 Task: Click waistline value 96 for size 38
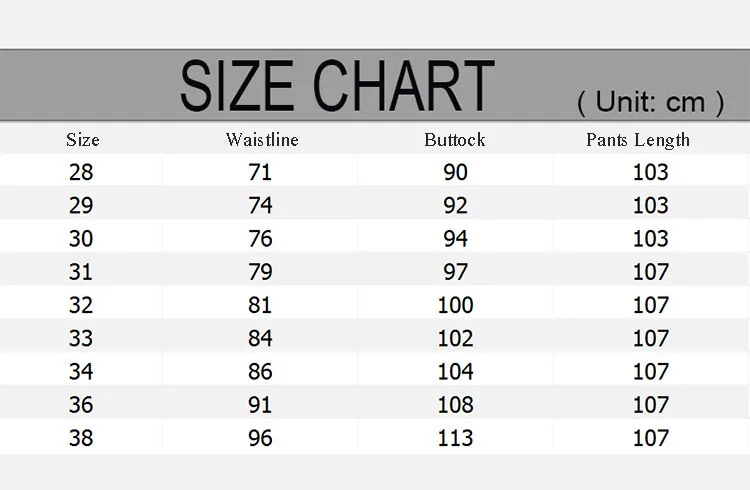tap(260, 438)
